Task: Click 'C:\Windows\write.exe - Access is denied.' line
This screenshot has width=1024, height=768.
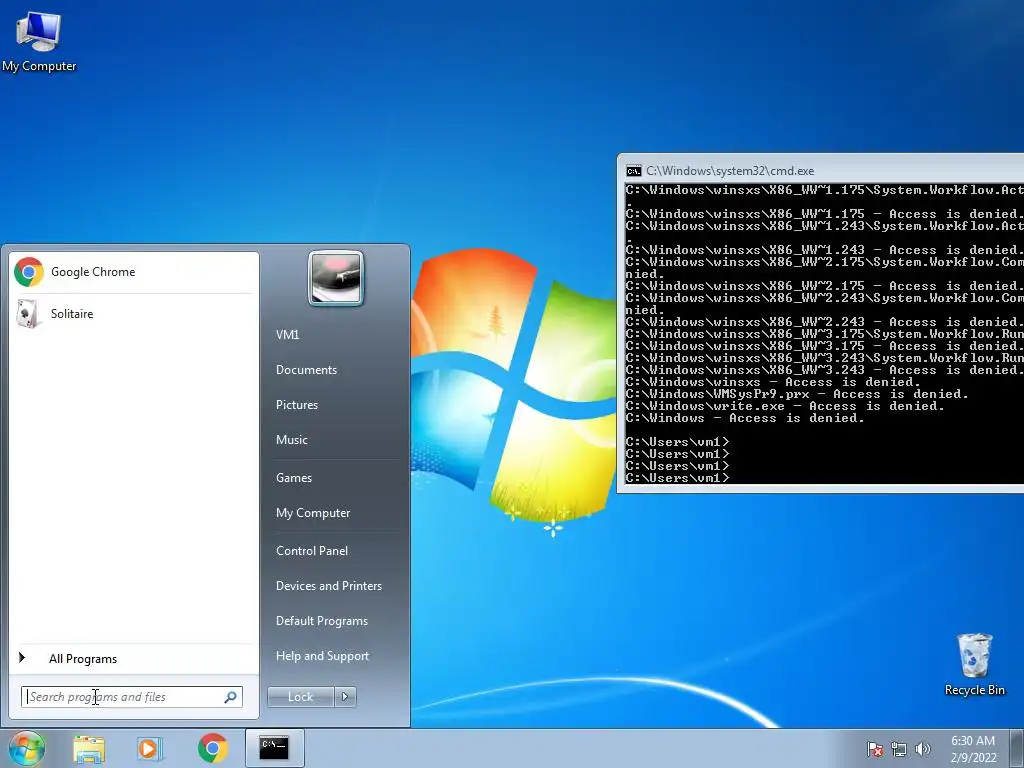Action: [785, 406]
